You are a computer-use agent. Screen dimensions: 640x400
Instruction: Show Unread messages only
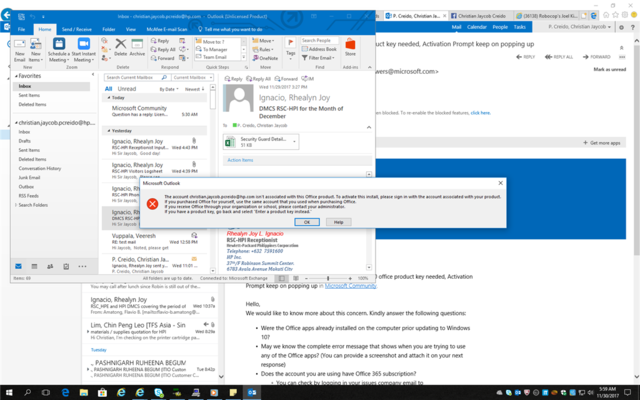point(127,89)
